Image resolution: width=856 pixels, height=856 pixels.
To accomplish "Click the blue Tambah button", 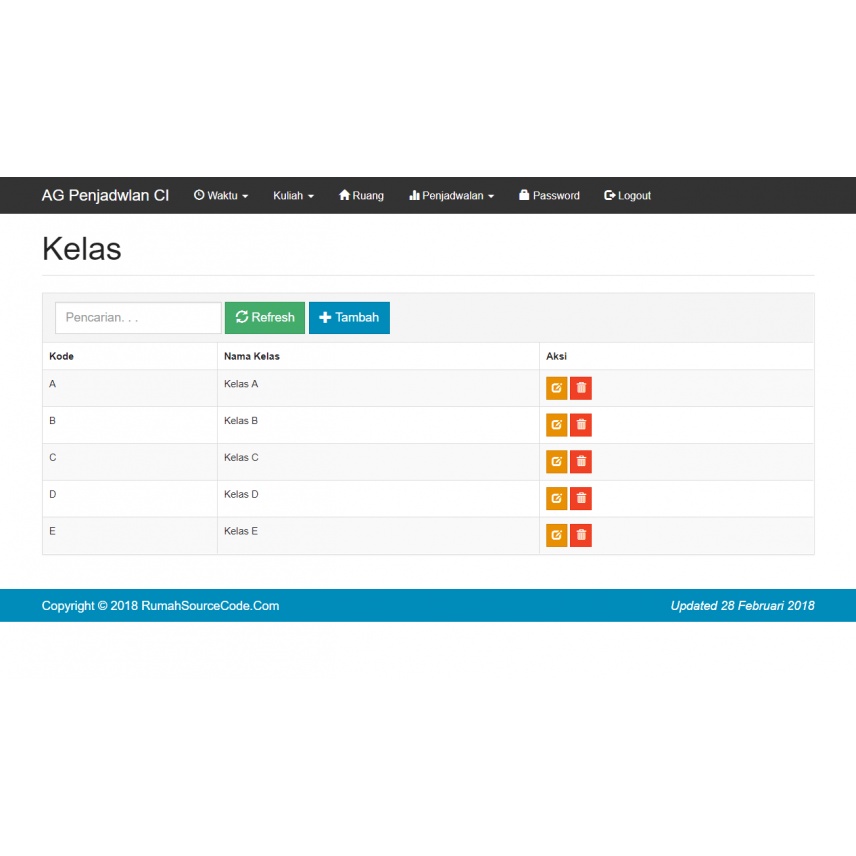I will click(349, 318).
